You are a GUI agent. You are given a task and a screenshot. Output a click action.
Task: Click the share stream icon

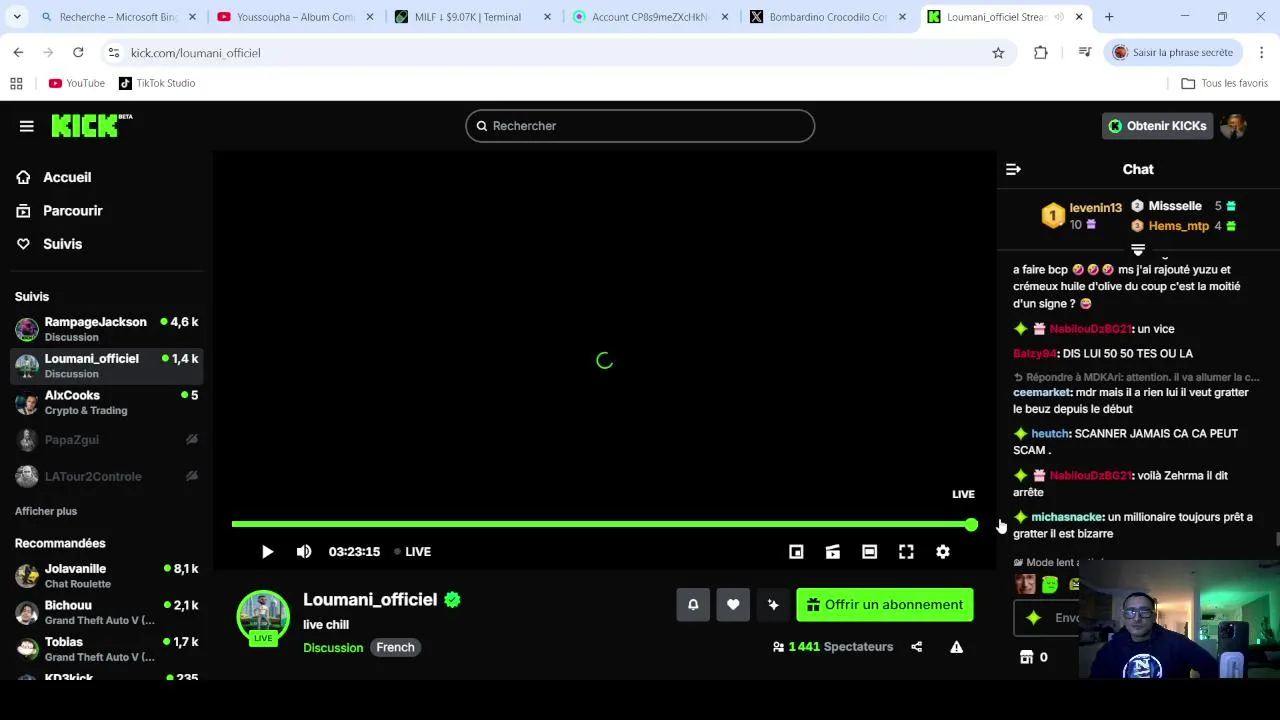click(917, 647)
